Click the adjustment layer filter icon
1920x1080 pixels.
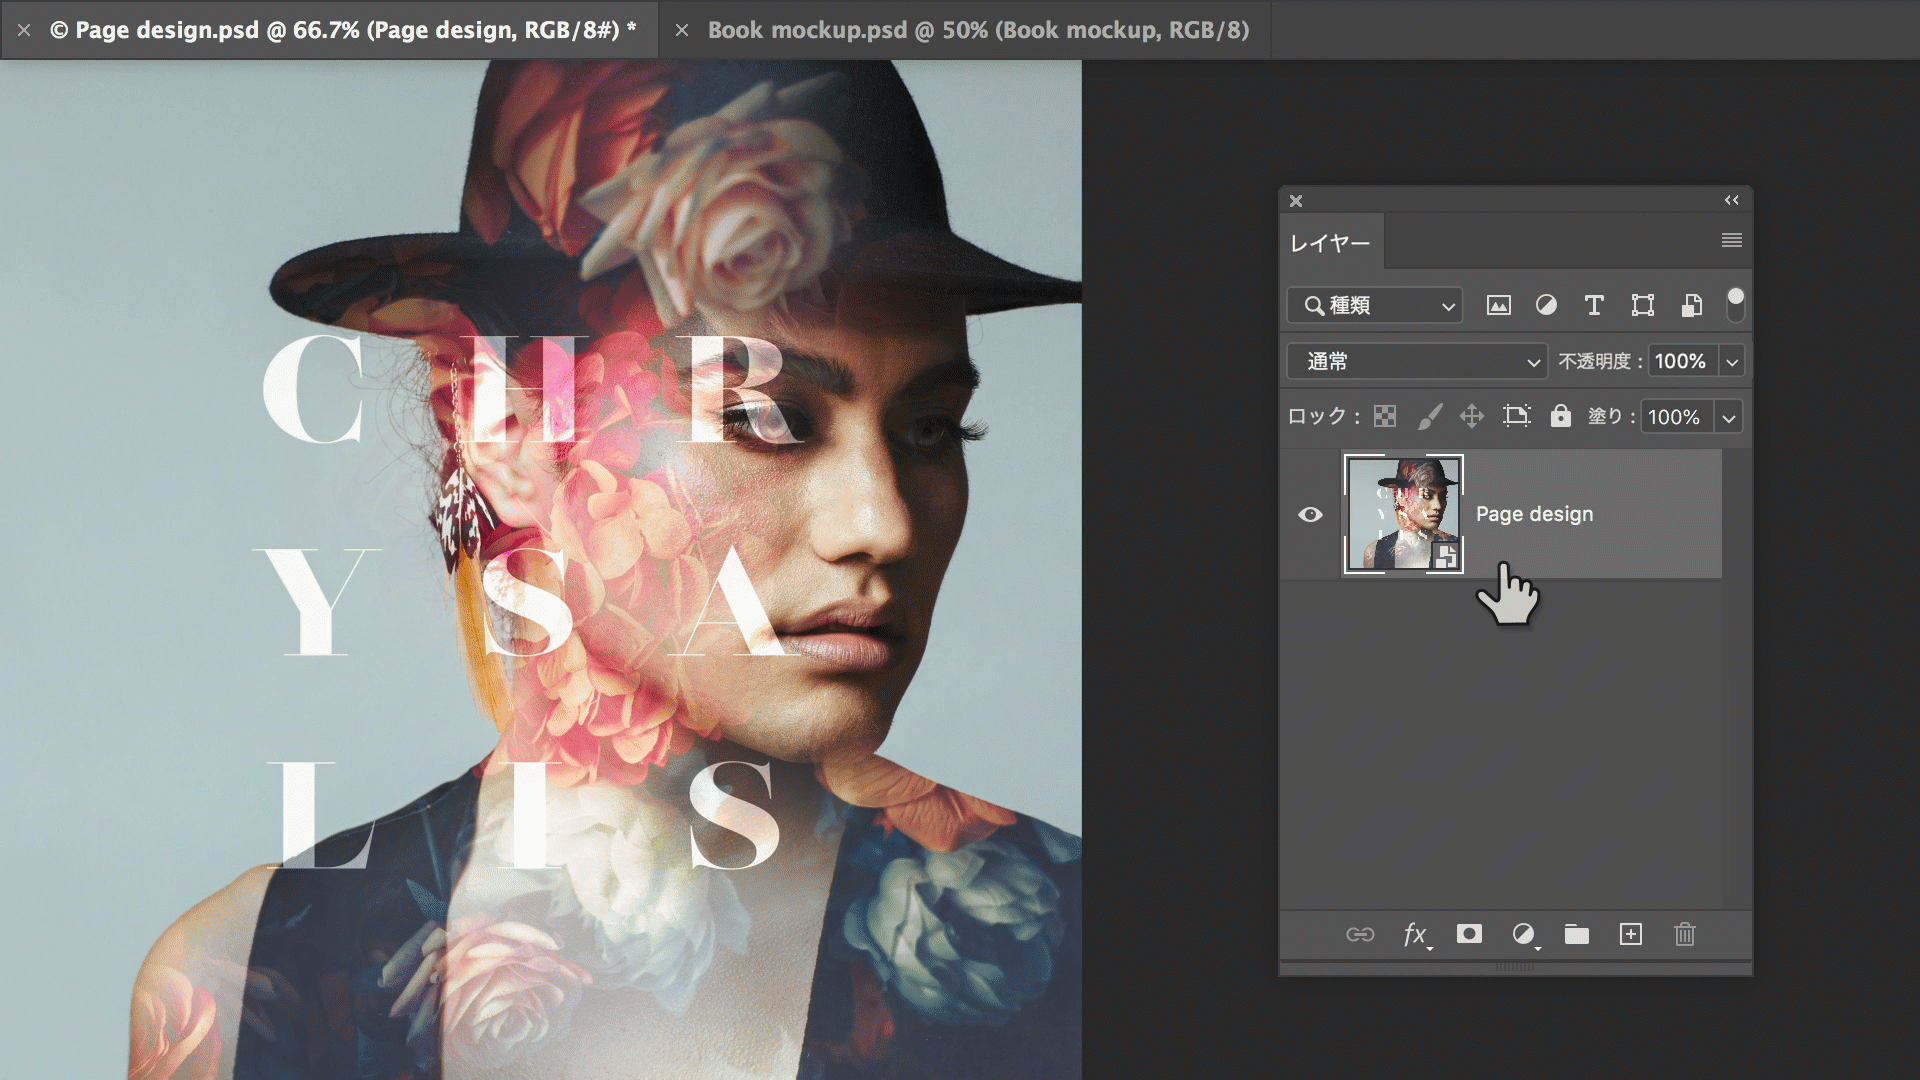pos(1546,306)
